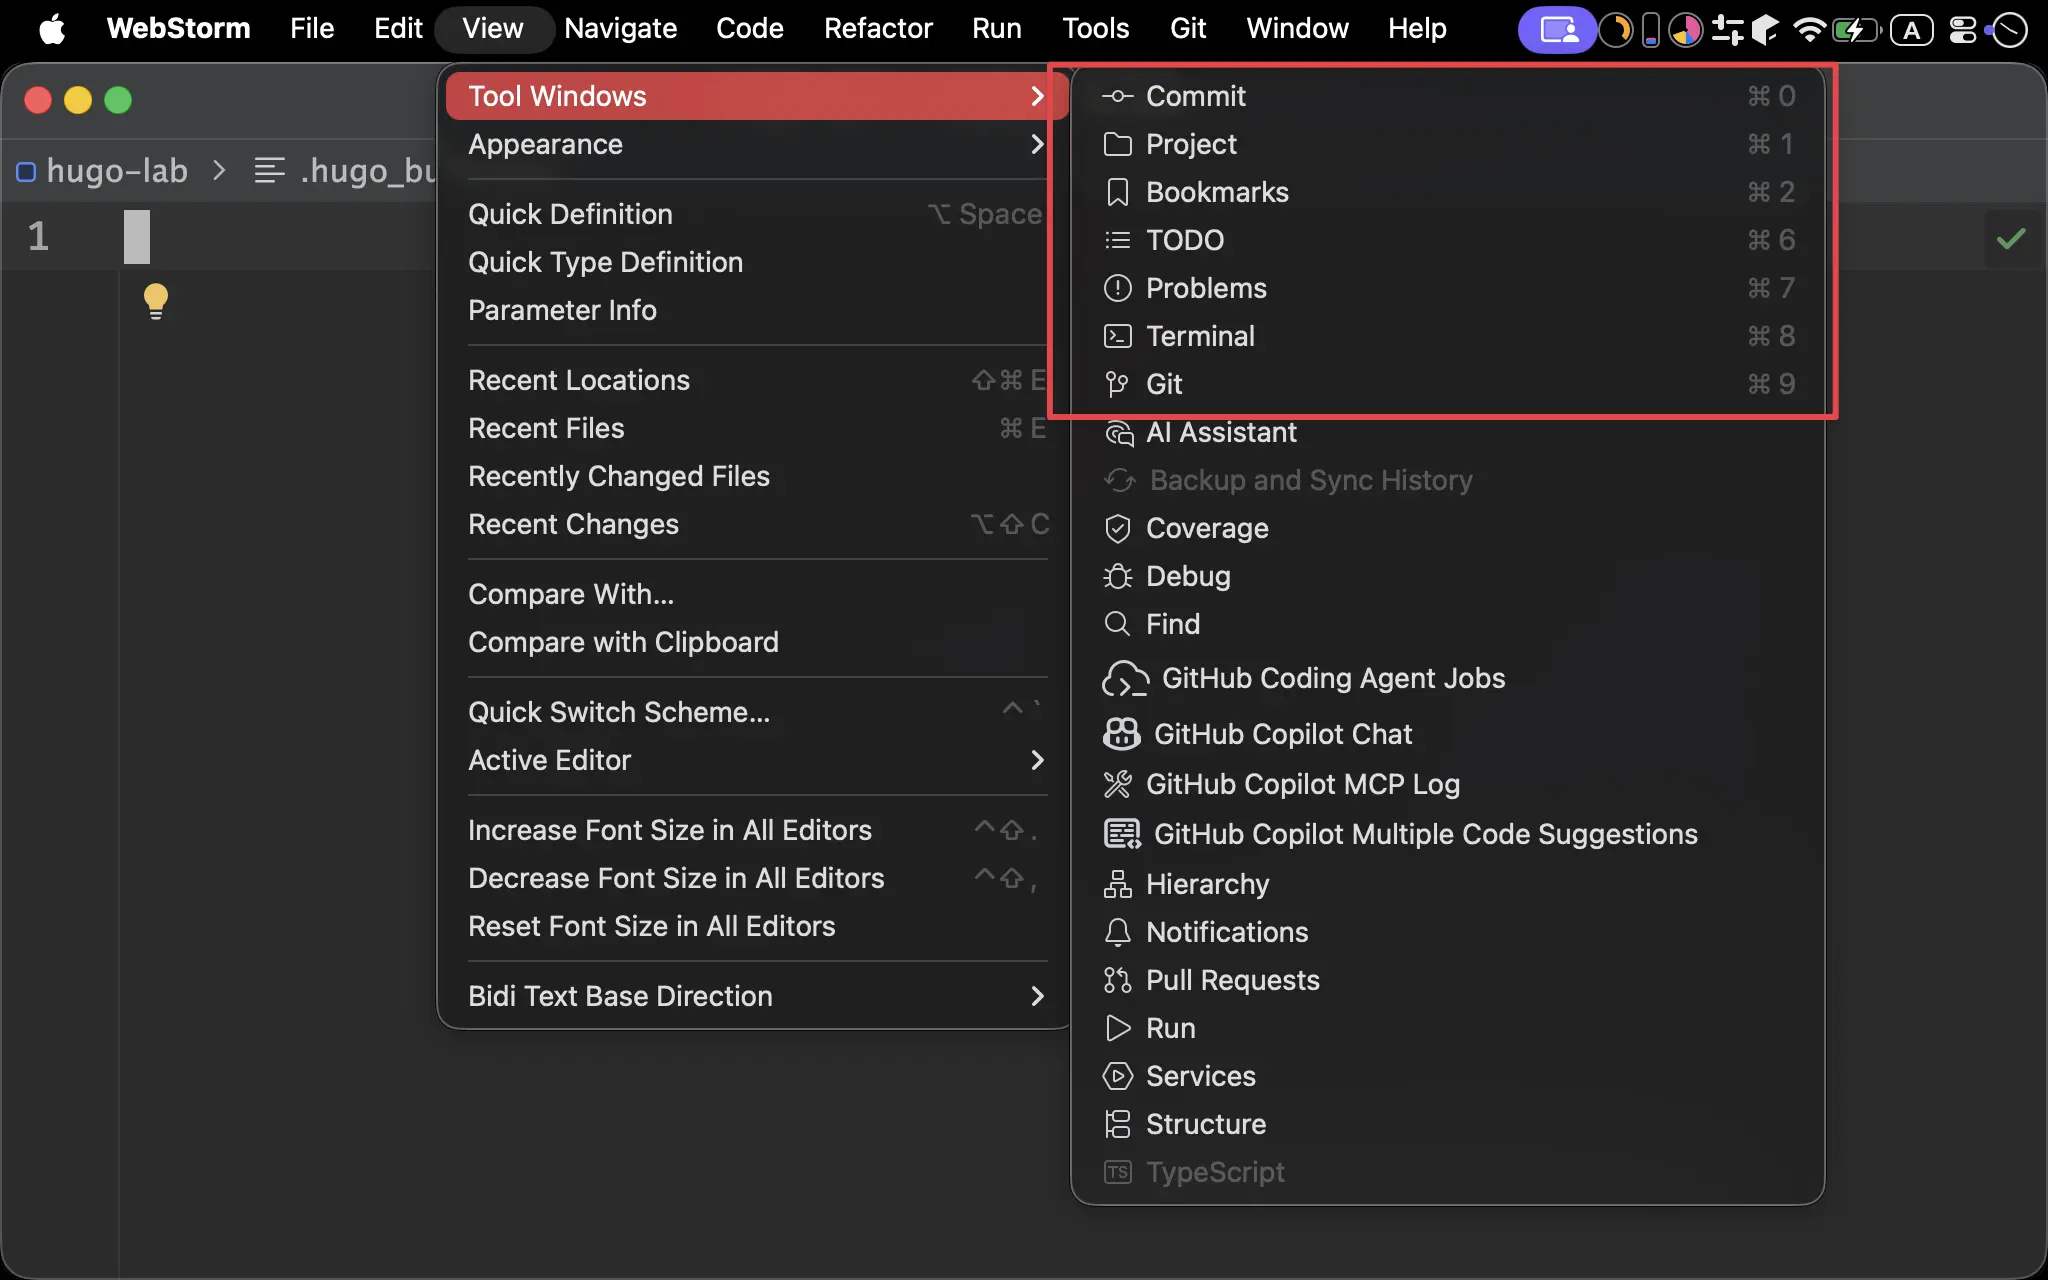Click the Hierarchy tree icon
Viewport: 2048px width, 1280px height.
pyautogui.click(x=1117, y=884)
